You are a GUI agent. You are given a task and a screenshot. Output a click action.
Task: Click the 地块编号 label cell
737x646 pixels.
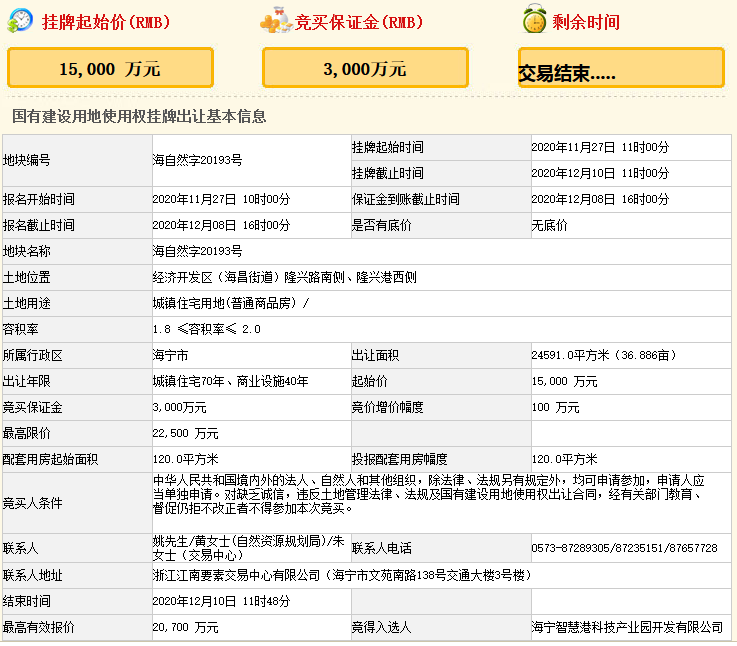coord(77,160)
